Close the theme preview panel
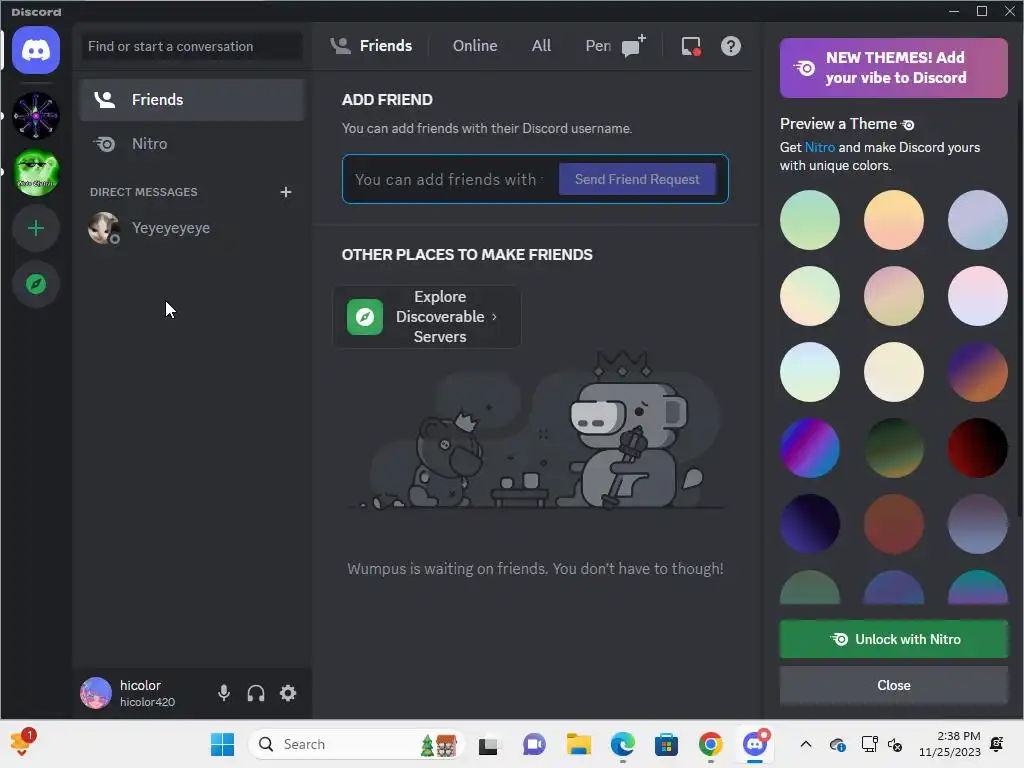The image size is (1024, 768). 893,685
